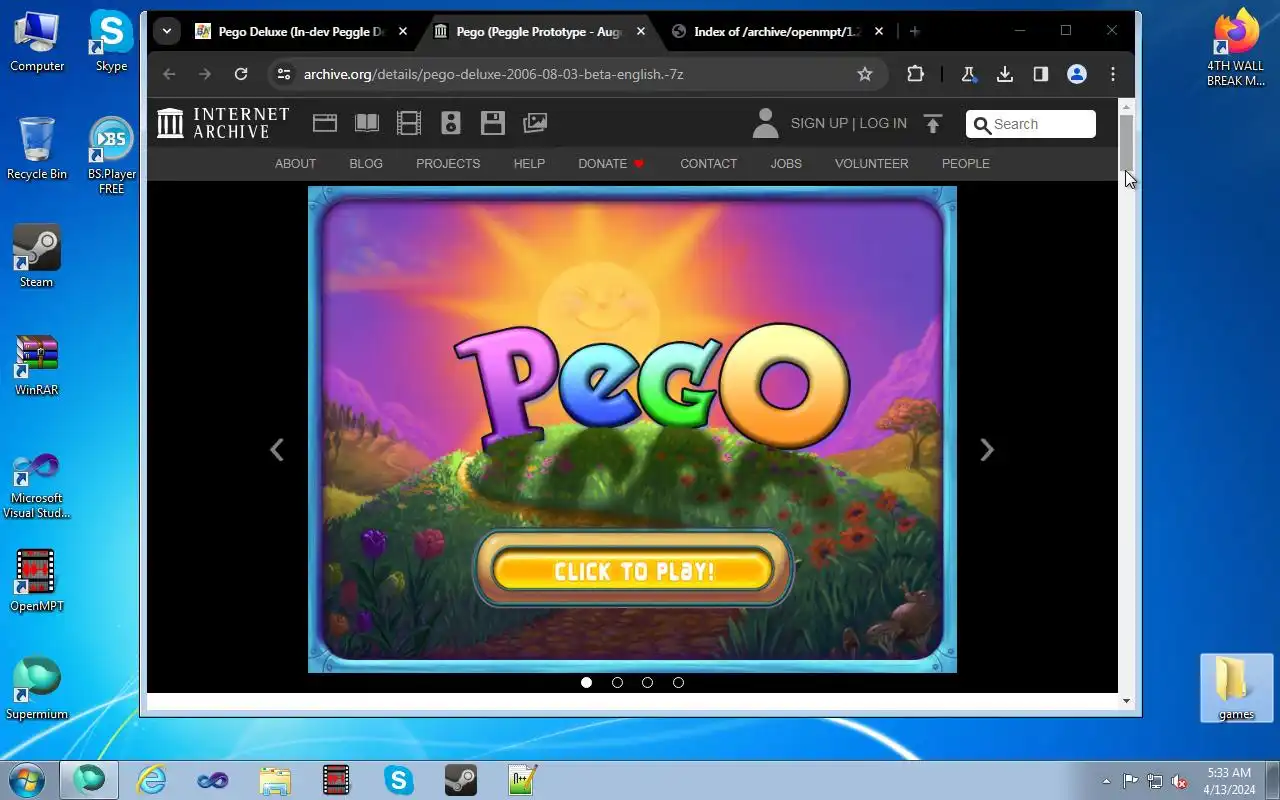Open the Steam desktop shortcut

pos(36,255)
